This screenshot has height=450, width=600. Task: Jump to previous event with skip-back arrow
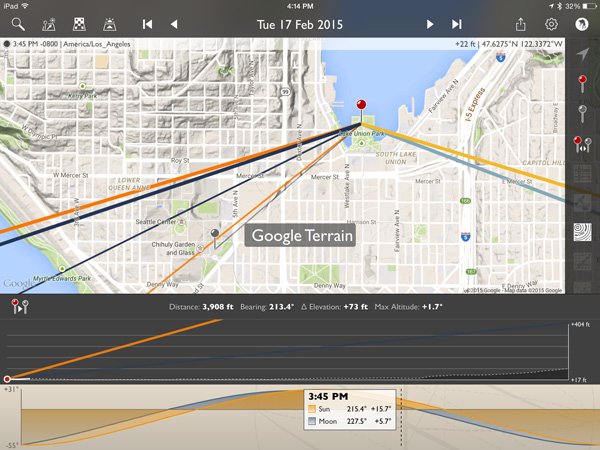tap(147, 23)
